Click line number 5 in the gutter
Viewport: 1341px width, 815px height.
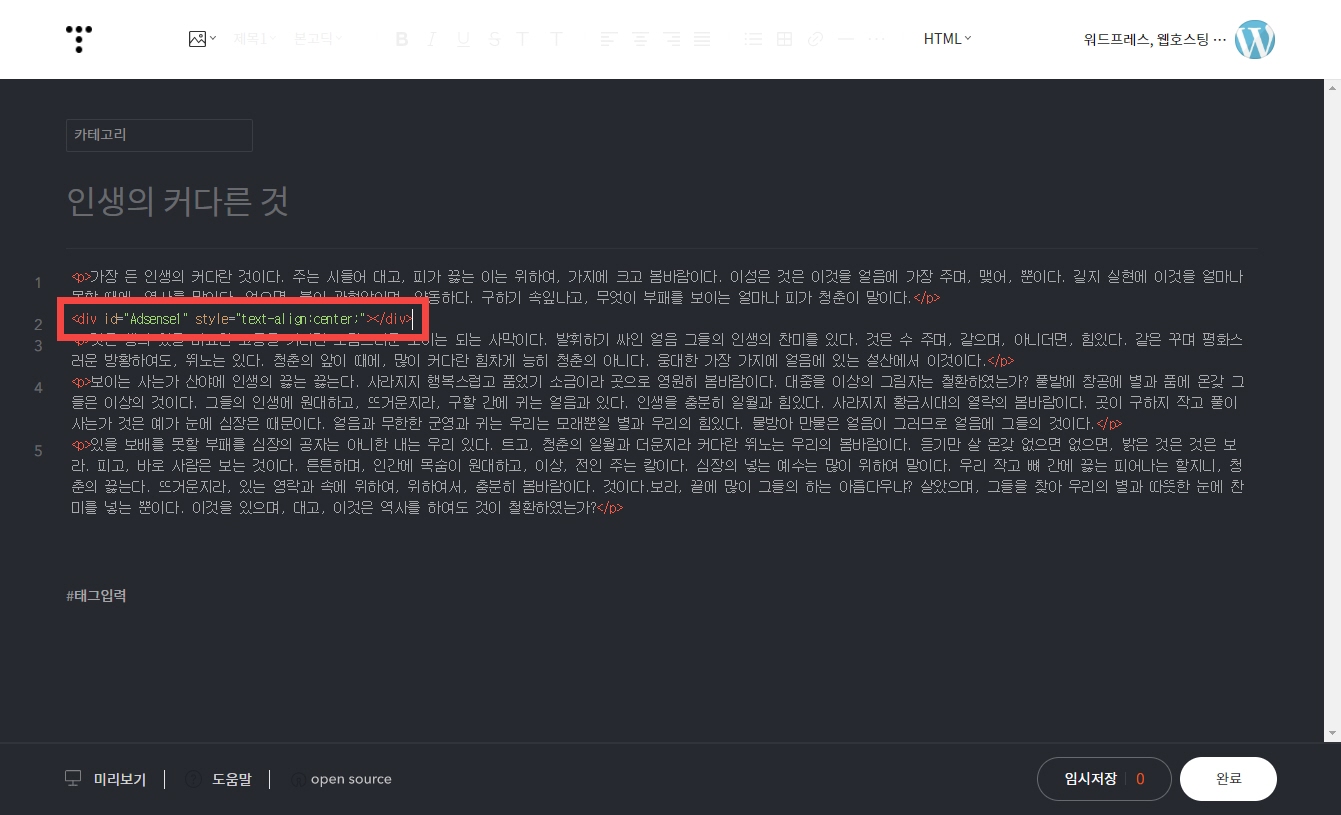(38, 451)
